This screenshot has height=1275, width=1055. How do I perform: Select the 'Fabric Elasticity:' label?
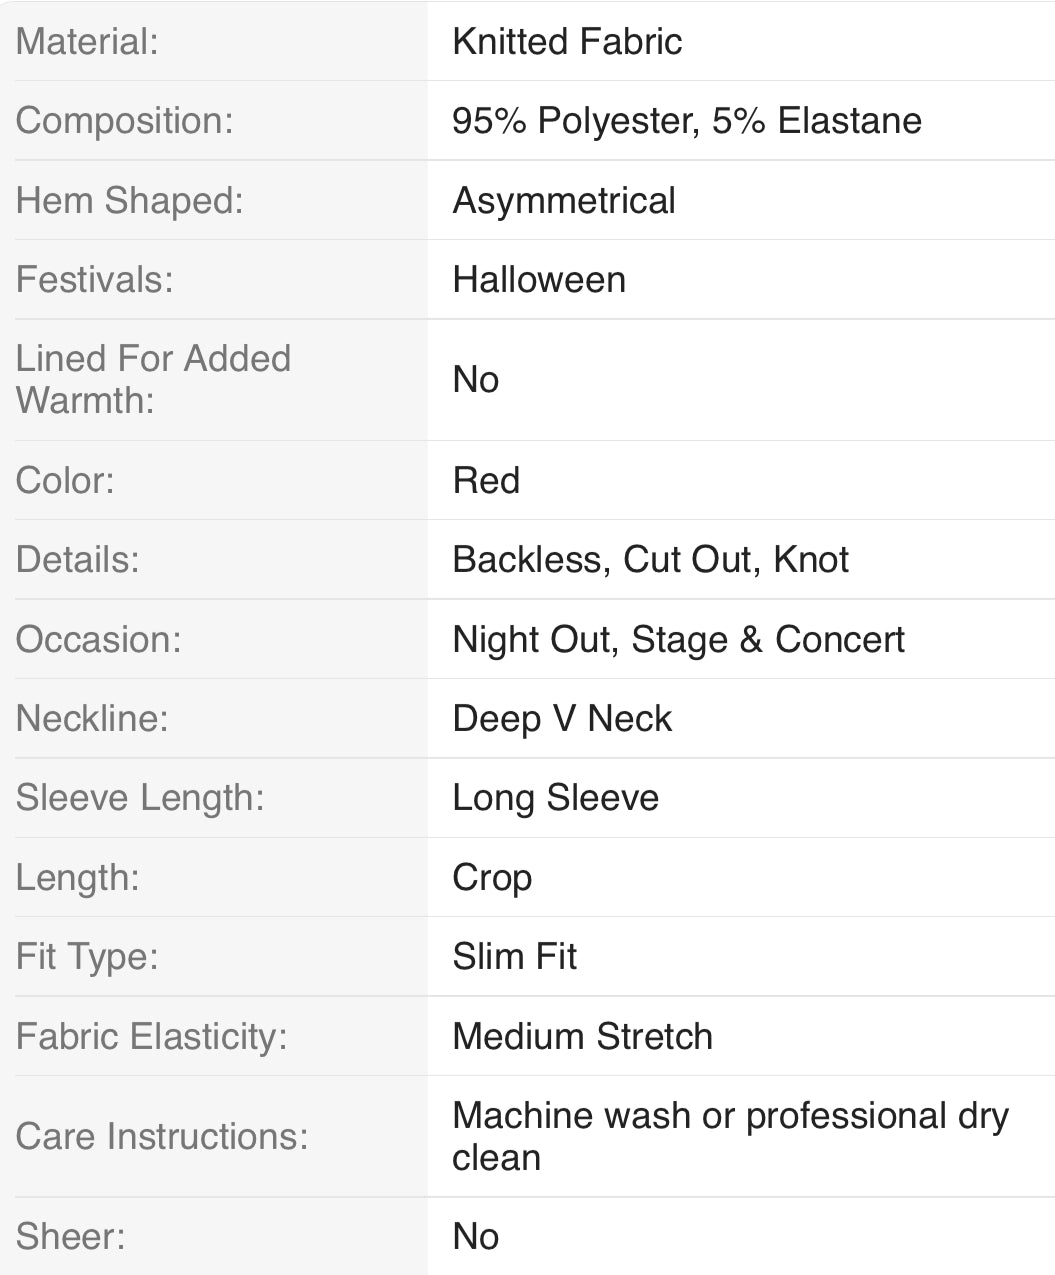pos(151,1036)
